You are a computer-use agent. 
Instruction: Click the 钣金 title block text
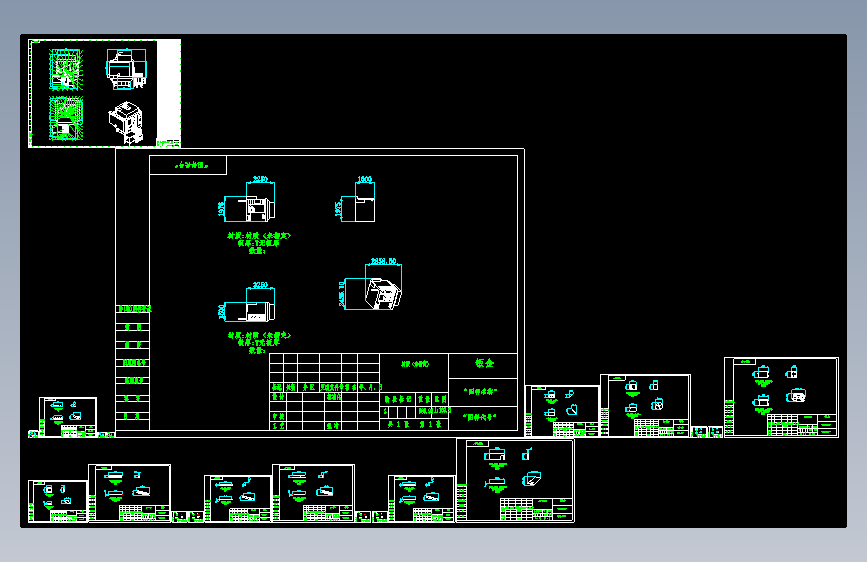click(484, 363)
